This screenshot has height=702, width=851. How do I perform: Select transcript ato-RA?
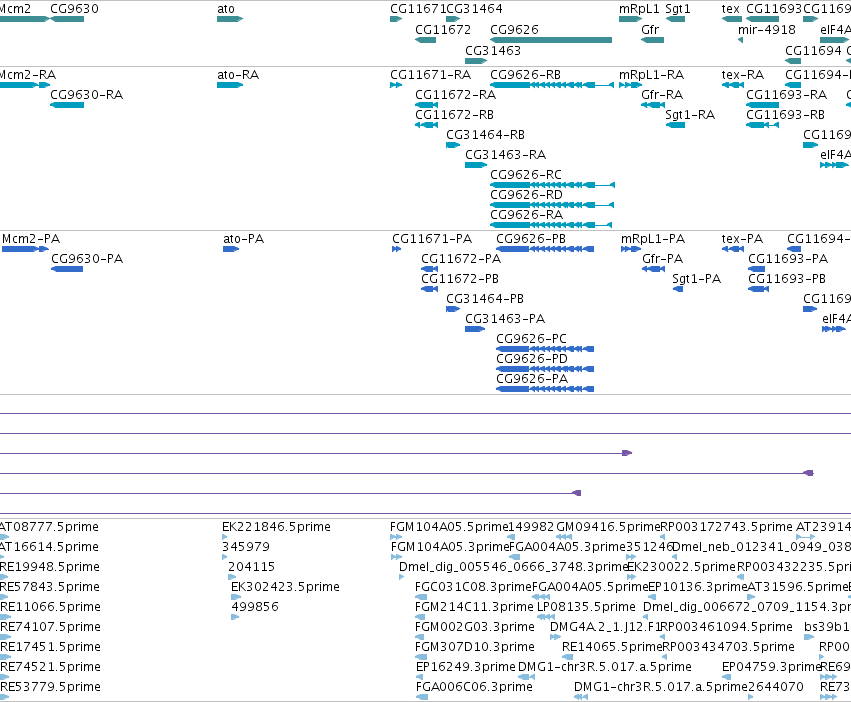230,85
